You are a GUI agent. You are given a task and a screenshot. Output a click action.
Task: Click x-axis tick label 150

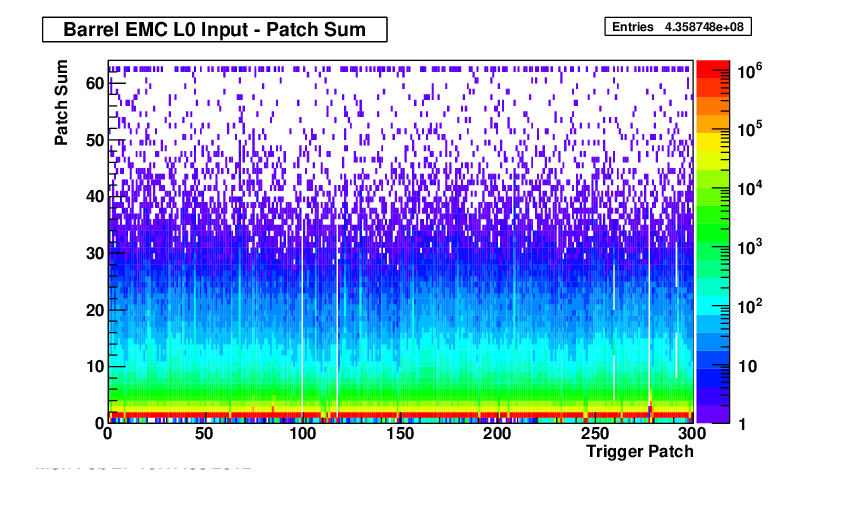point(400,434)
